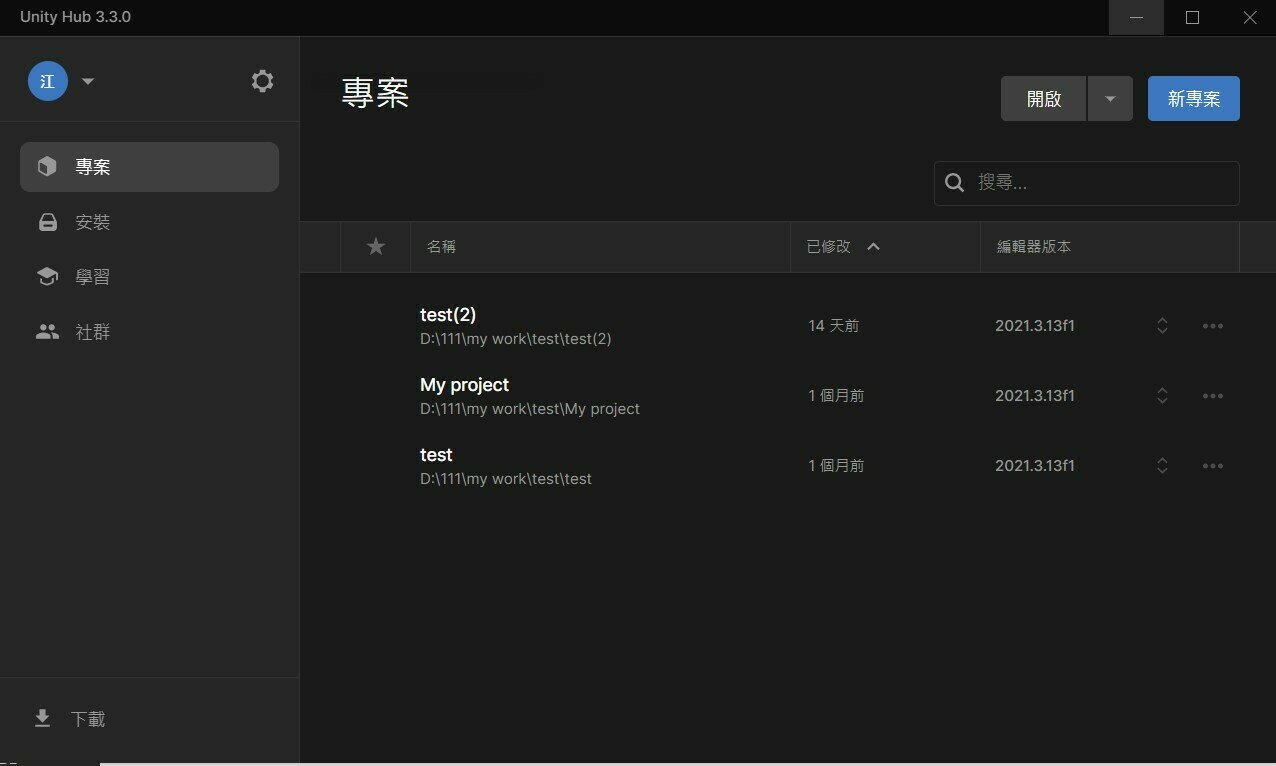Image resolution: width=1276 pixels, height=766 pixels.
Task: Open the 安裝 sidebar section
Action: coord(149,222)
